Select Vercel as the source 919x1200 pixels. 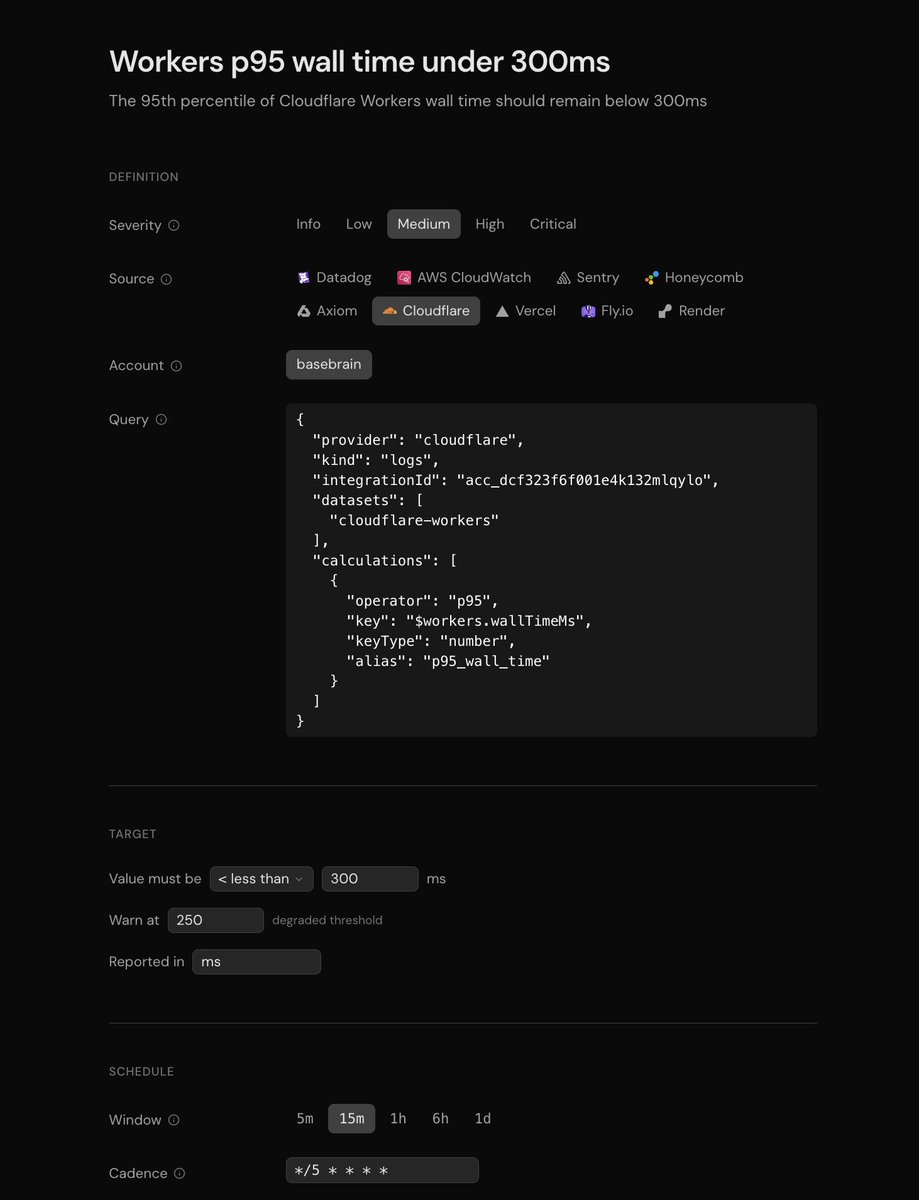(525, 311)
